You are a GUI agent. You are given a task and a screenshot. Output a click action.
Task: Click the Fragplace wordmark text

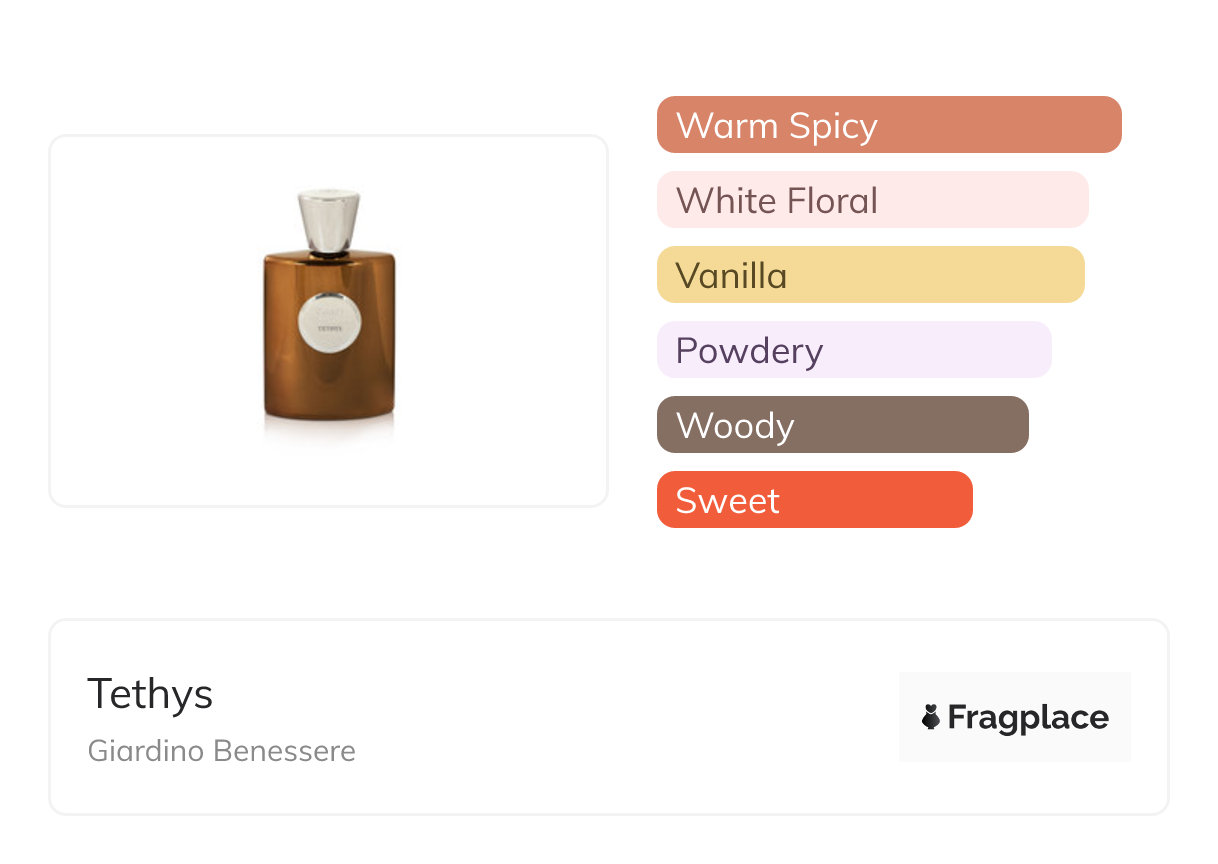tap(1028, 717)
